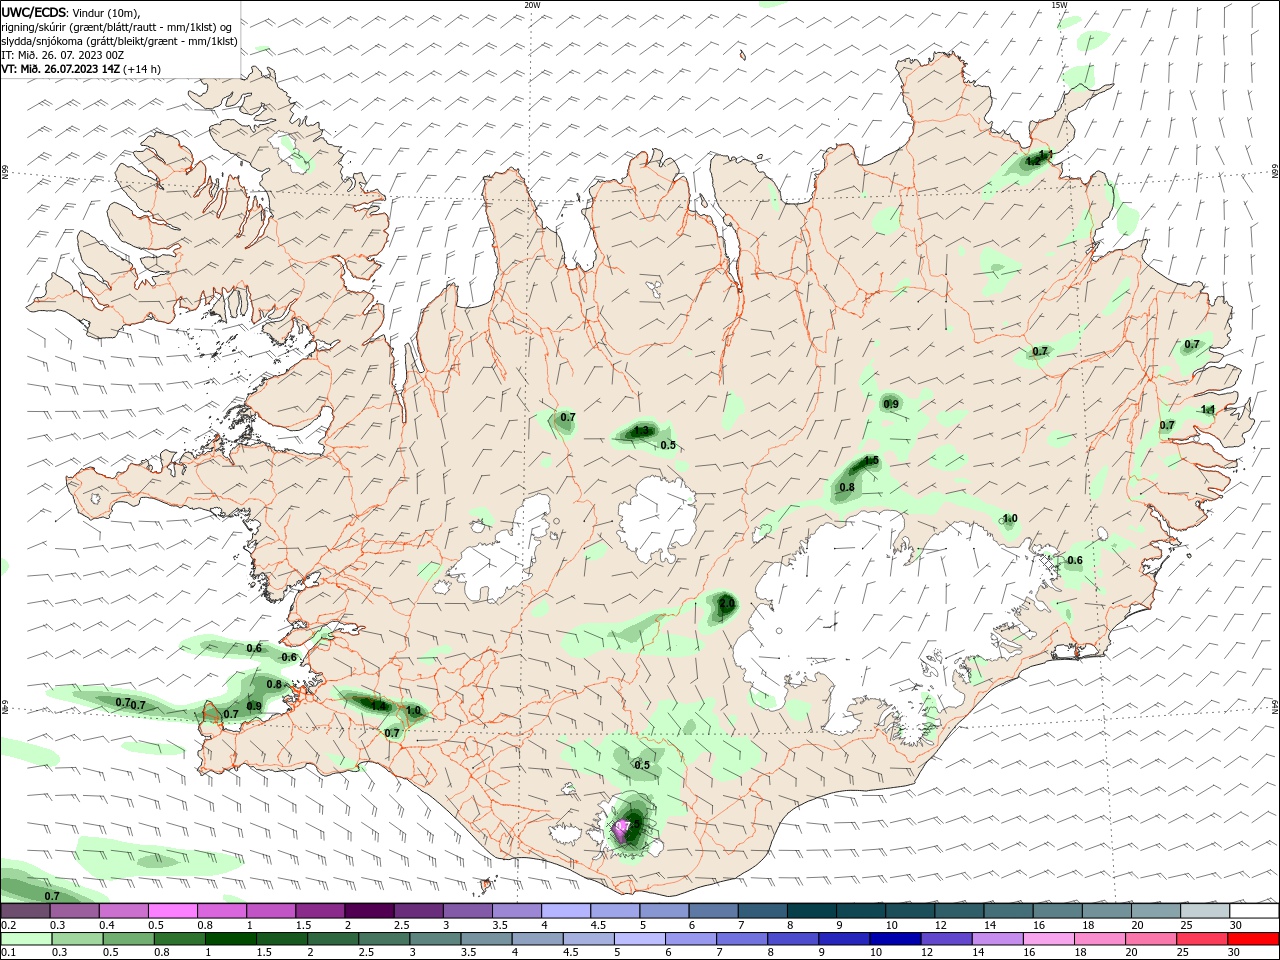Click the 0.1 label under the lower legend
This screenshot has width=1280, height=960.
click(8, 953)
